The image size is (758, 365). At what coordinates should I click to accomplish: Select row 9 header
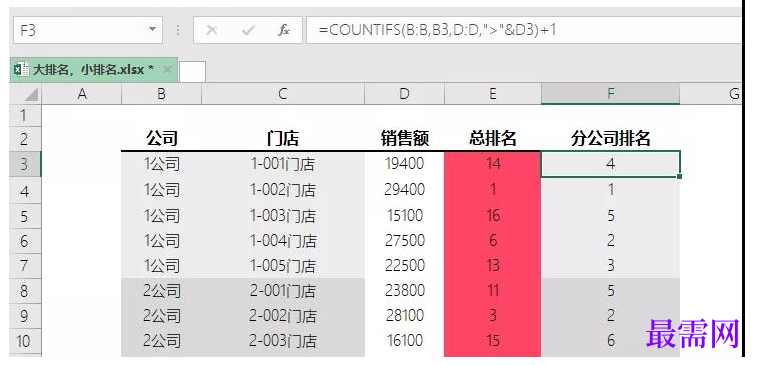(25, 316)
